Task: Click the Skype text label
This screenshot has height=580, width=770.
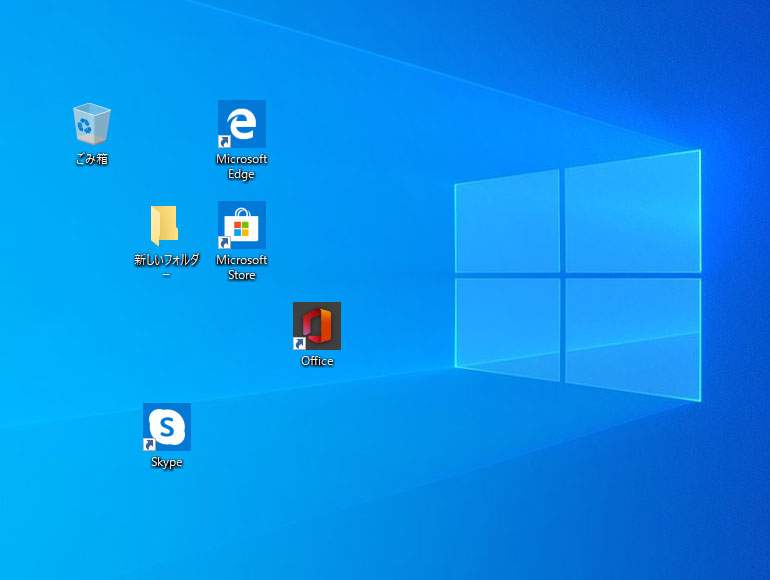Action: 167,462
